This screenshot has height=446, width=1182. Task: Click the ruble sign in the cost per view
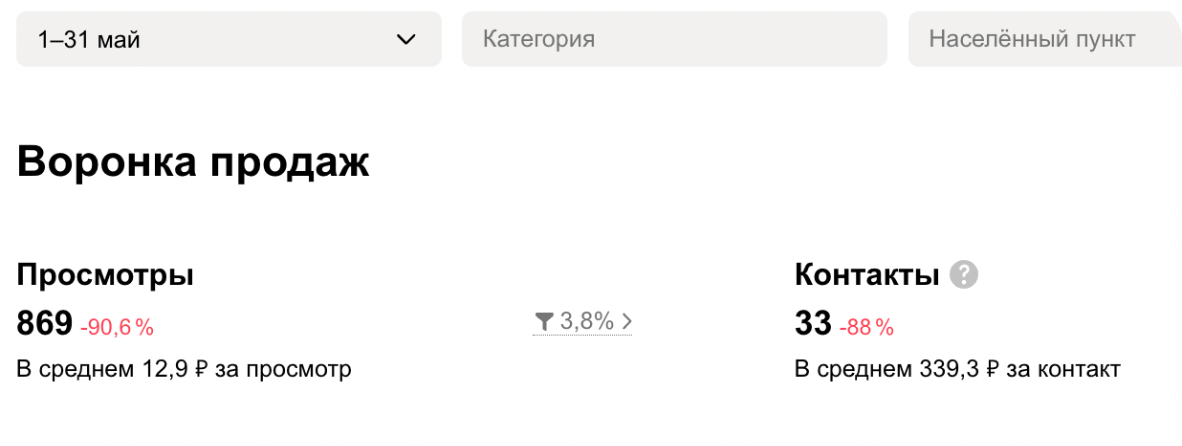200,370
